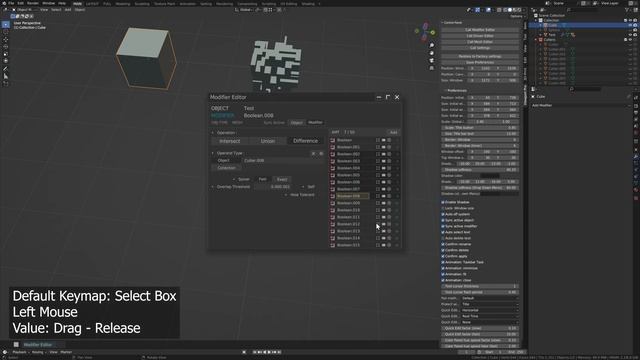Select Boolean.001 in the modifier list
Viewport: 640px width, 360px height.
pyautogui.click(x=348, y=147)
